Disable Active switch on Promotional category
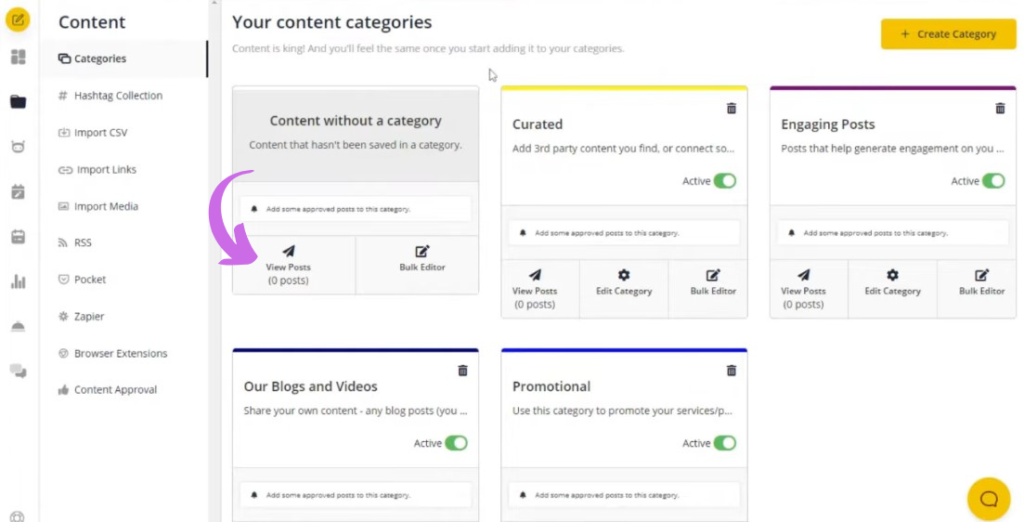 coord(725,443)
